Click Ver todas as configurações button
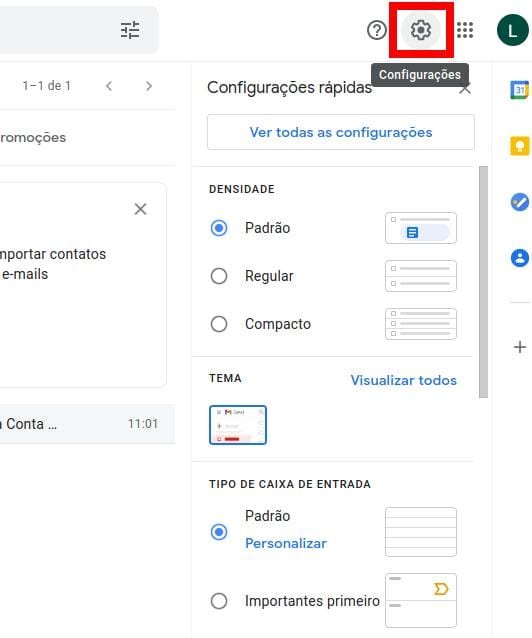 (x=341, y=132)
